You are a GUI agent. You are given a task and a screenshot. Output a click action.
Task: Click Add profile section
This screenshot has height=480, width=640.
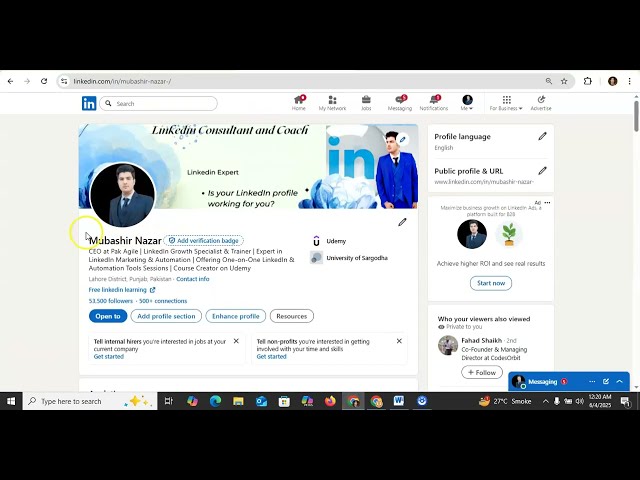pos(166,316)
